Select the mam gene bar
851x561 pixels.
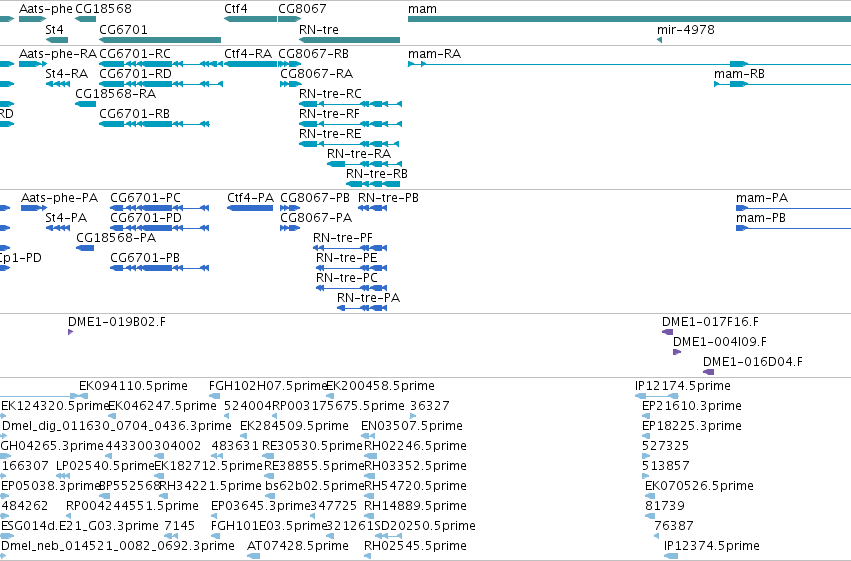pos(630,19)
